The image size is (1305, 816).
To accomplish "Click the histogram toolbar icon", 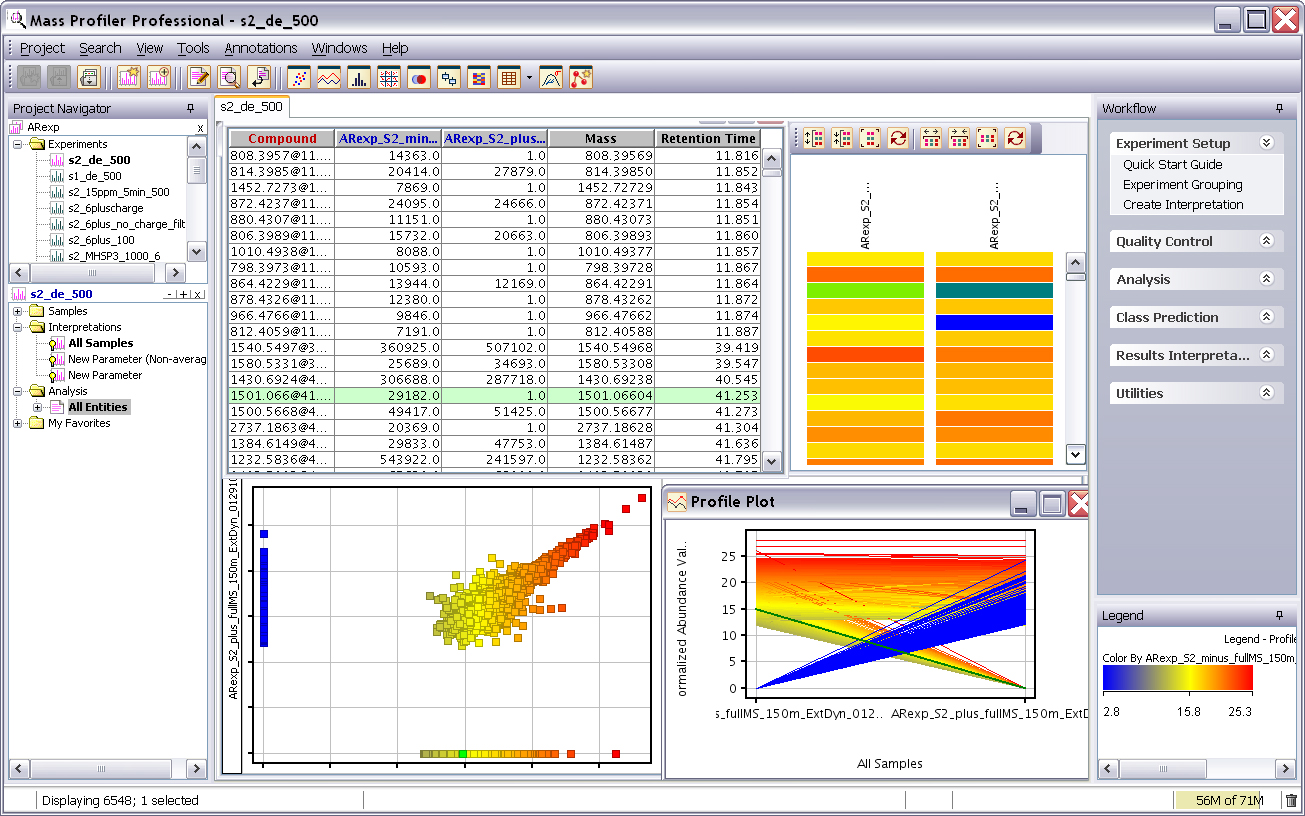I will click(358, 78).
